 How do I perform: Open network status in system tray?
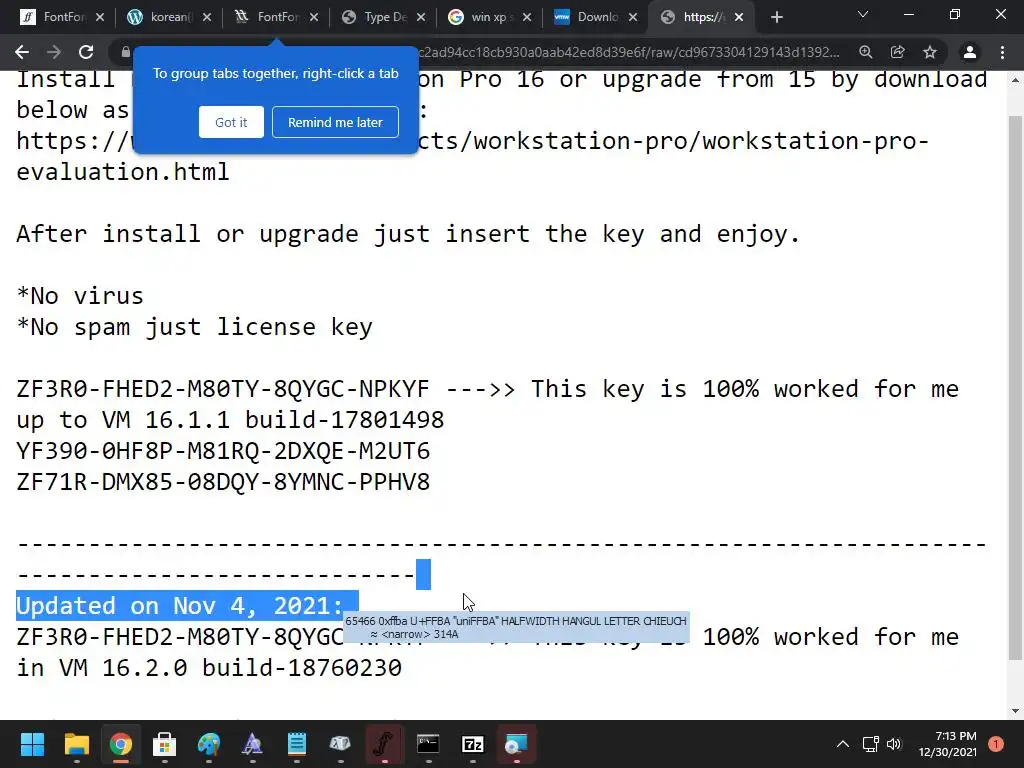(870, 744)
